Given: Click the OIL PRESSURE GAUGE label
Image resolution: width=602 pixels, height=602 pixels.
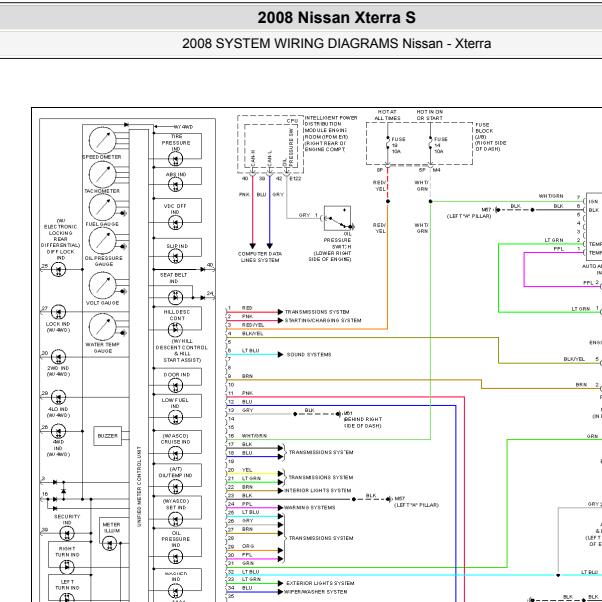Looking at the screenshot, I should pos(104,261).
